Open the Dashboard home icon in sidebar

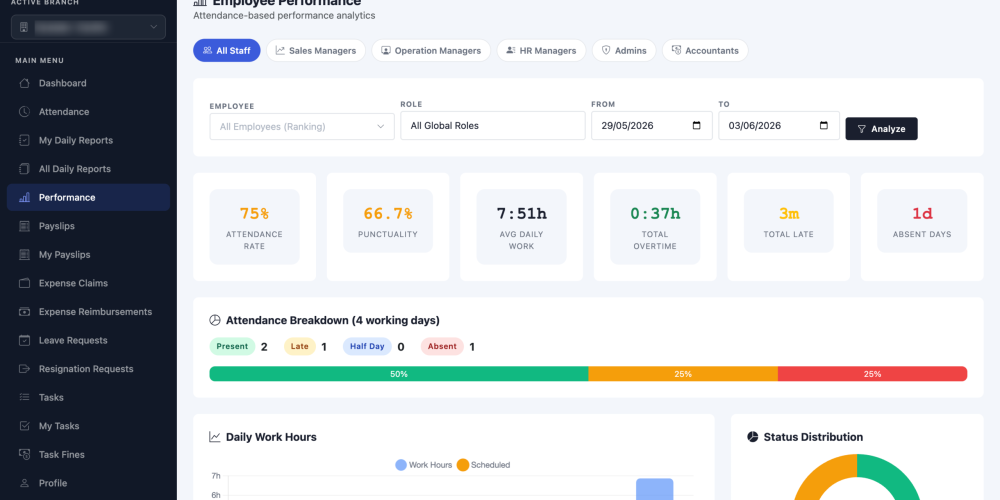pos(24,84)
